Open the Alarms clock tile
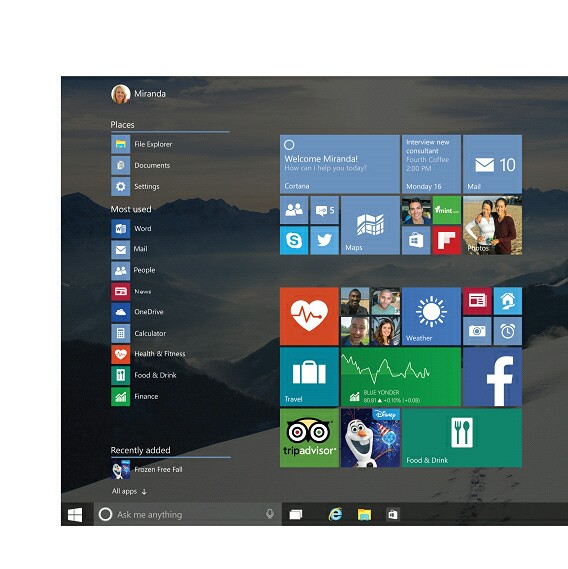Image resolution: width=568 pixels, height=569 pixels. coord(508,331)
